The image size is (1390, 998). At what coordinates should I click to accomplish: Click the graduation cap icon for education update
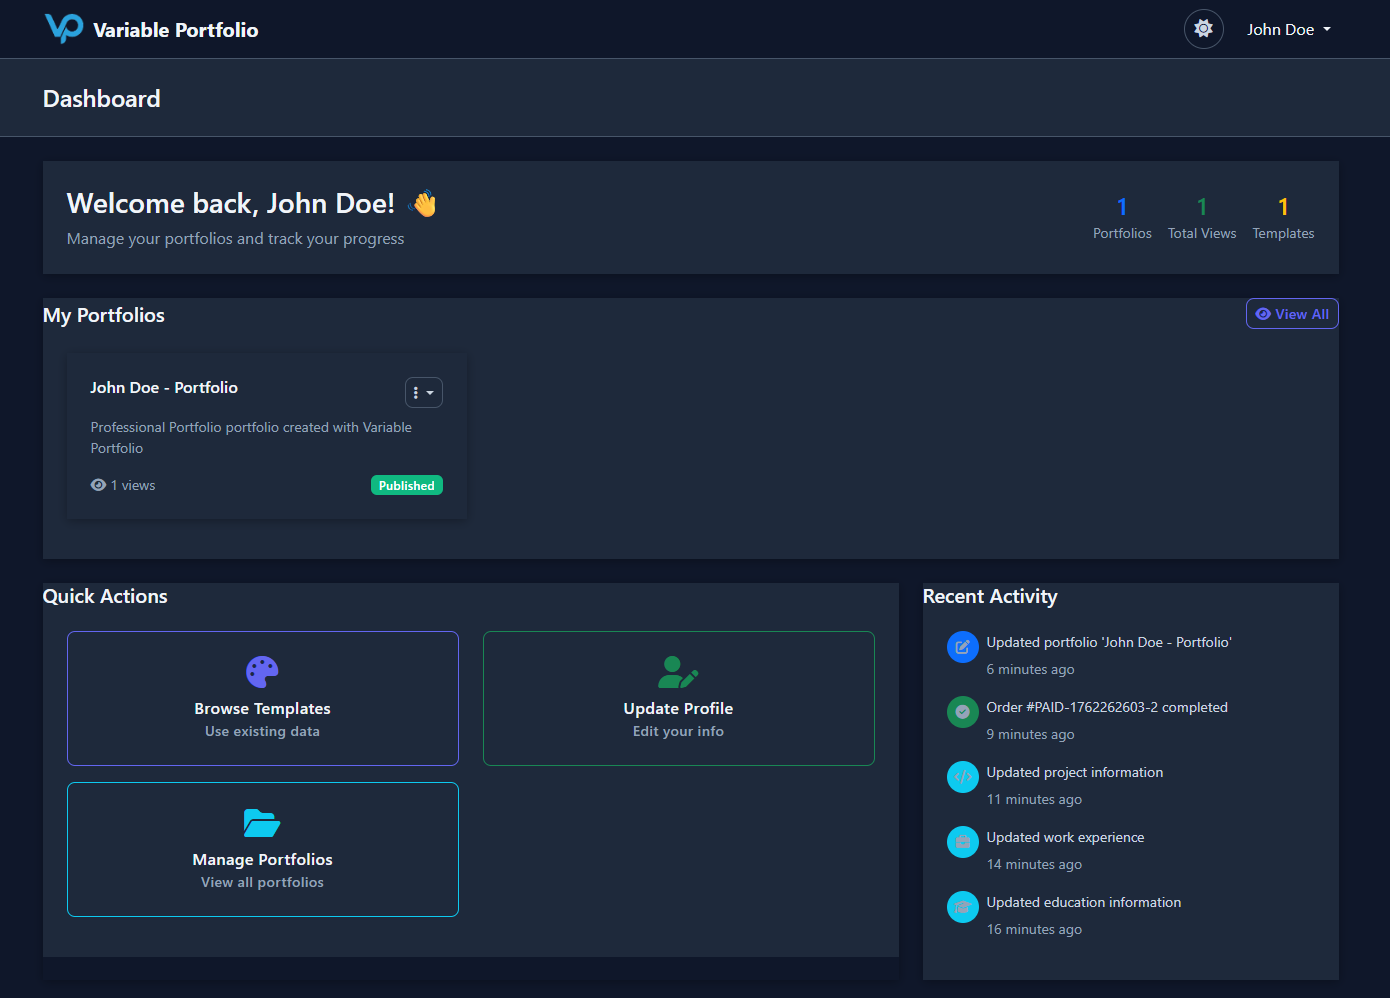pos(962,907)
